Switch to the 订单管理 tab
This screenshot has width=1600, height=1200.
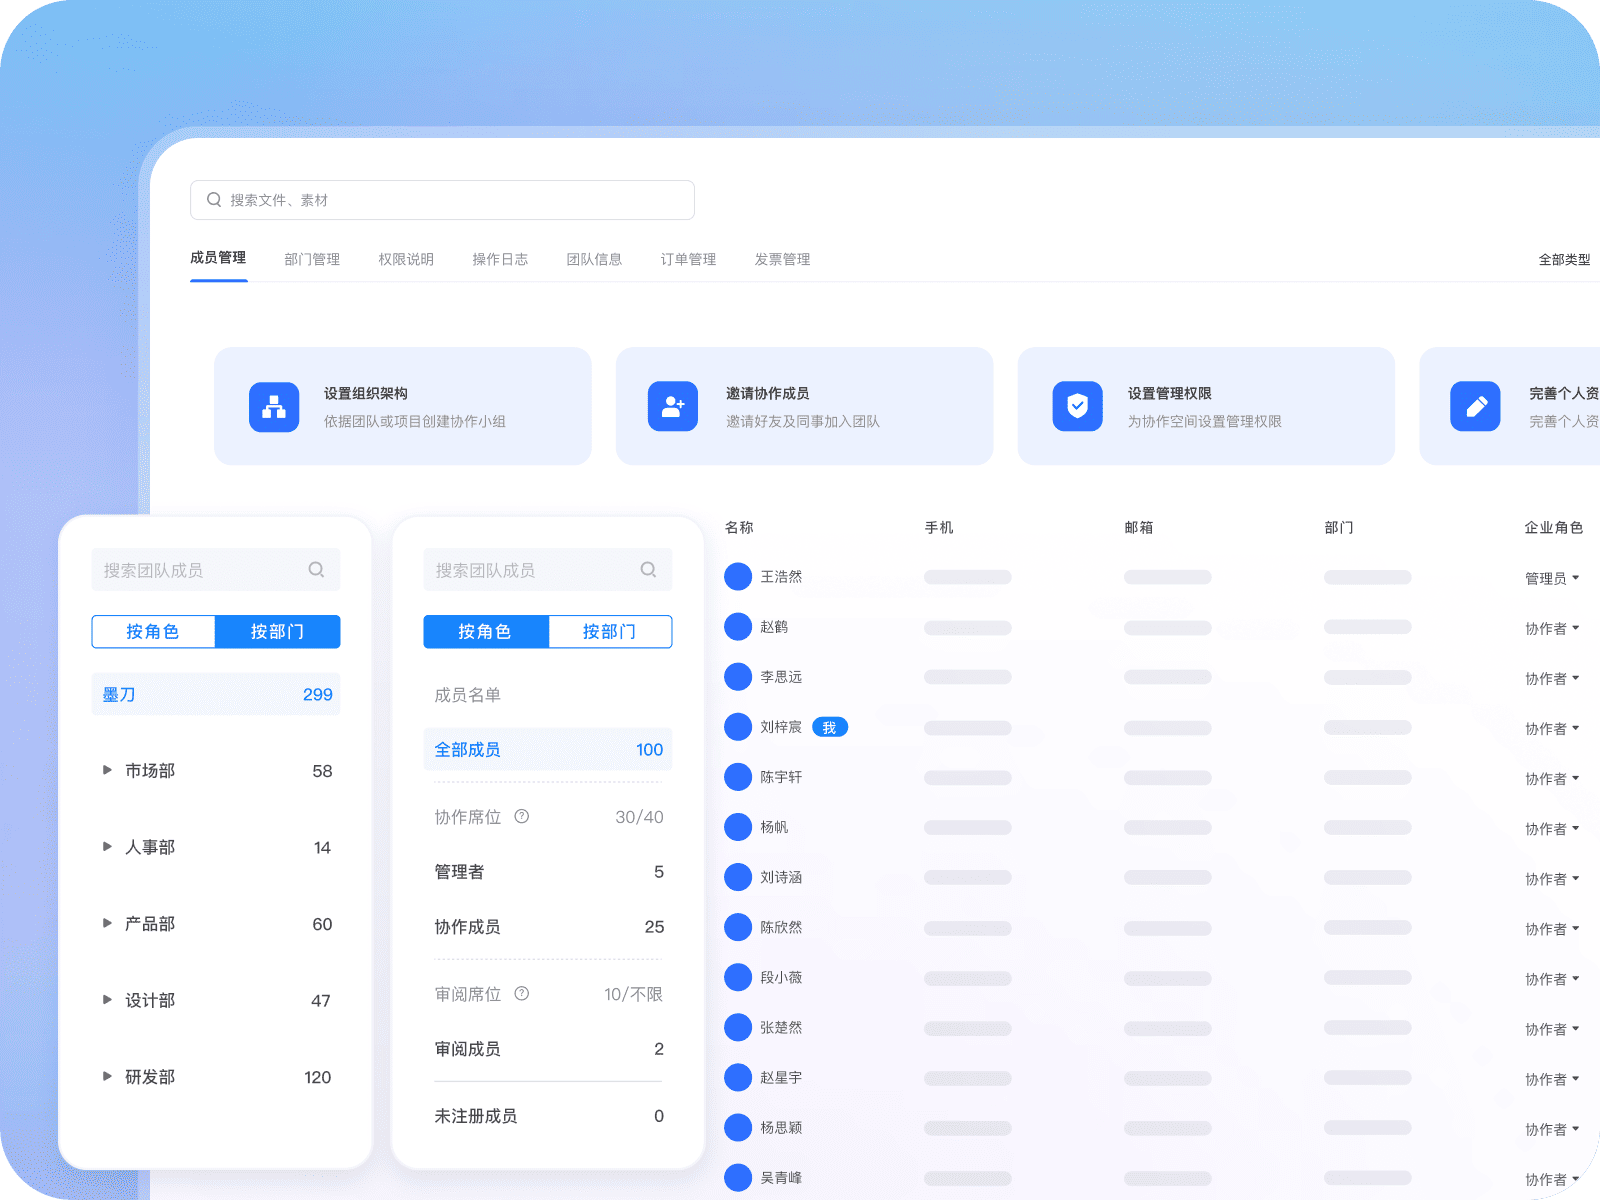(688, 260)
